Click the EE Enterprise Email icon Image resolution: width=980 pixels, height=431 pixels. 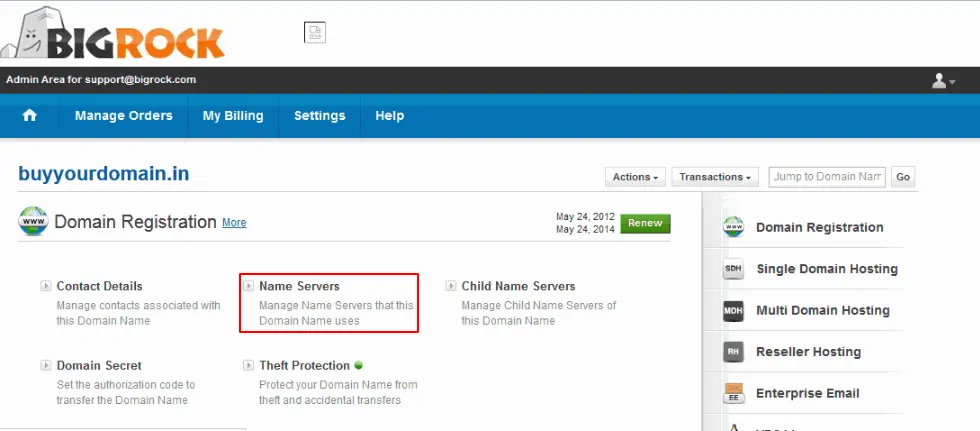(734, 393)
